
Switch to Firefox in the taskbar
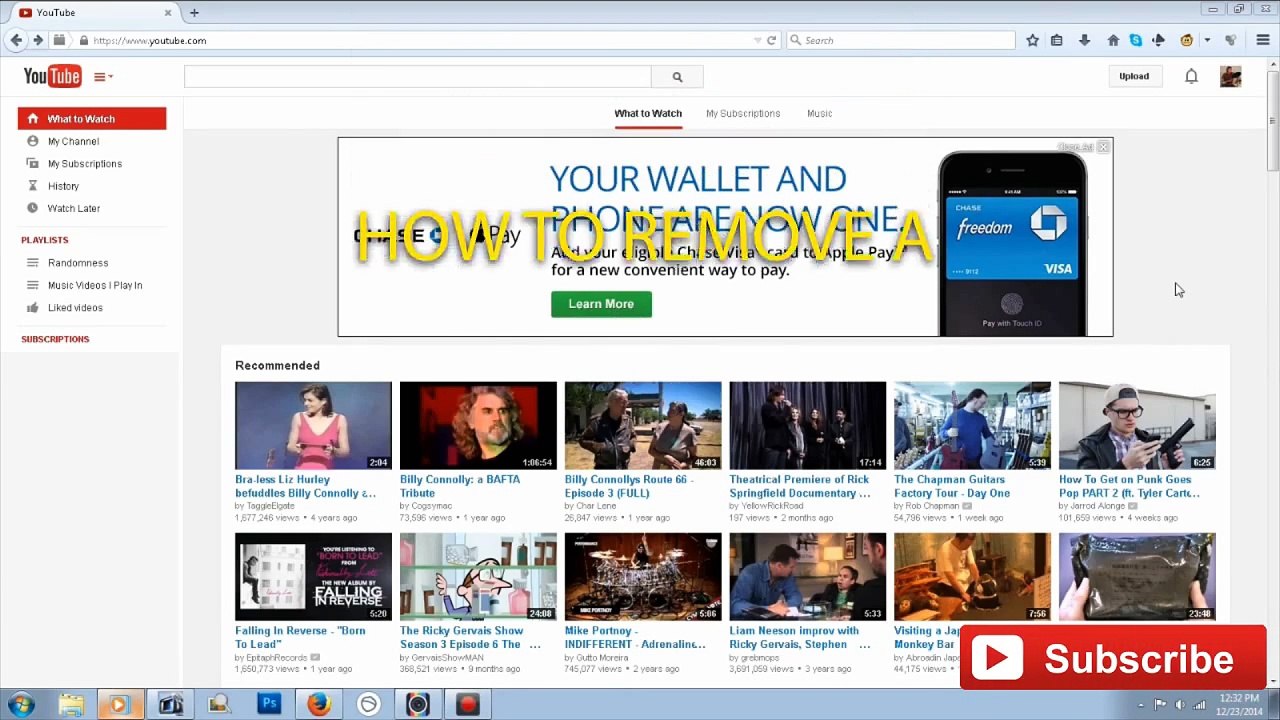click(319, 705)
